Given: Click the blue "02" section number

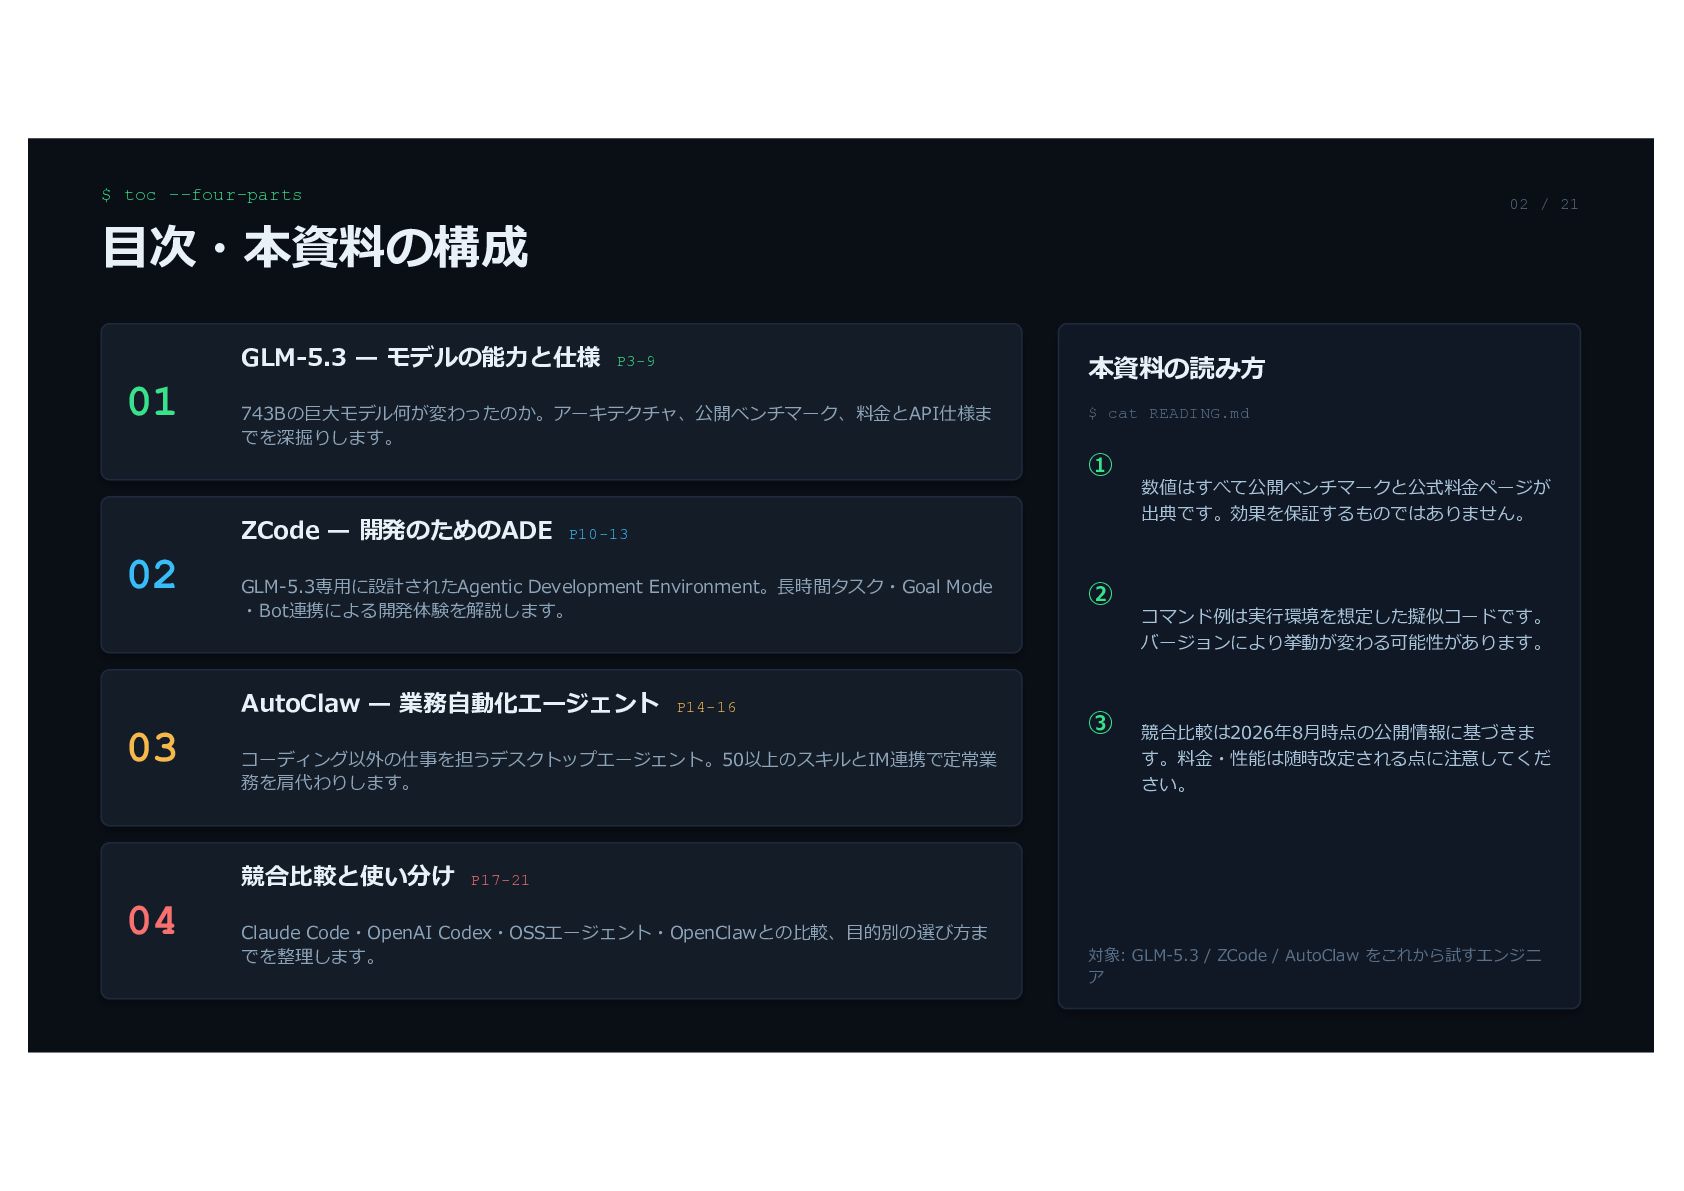Looking at the screenshot, I should tap(152, 575).
